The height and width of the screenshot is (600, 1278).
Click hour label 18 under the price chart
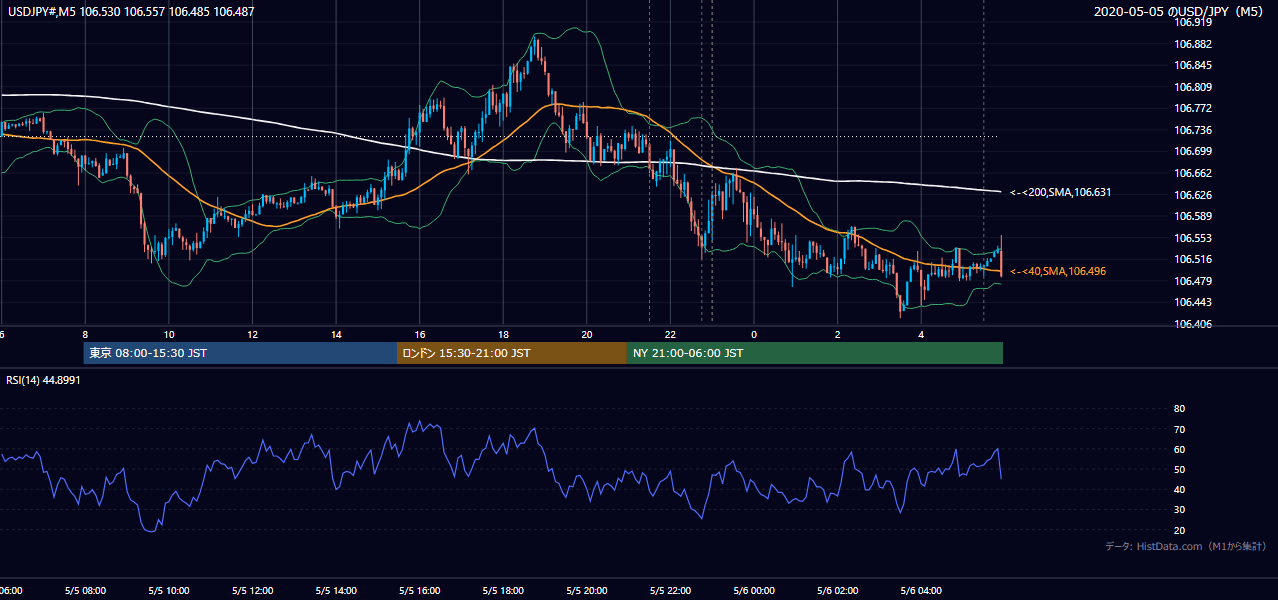click(x=504, y=335)
